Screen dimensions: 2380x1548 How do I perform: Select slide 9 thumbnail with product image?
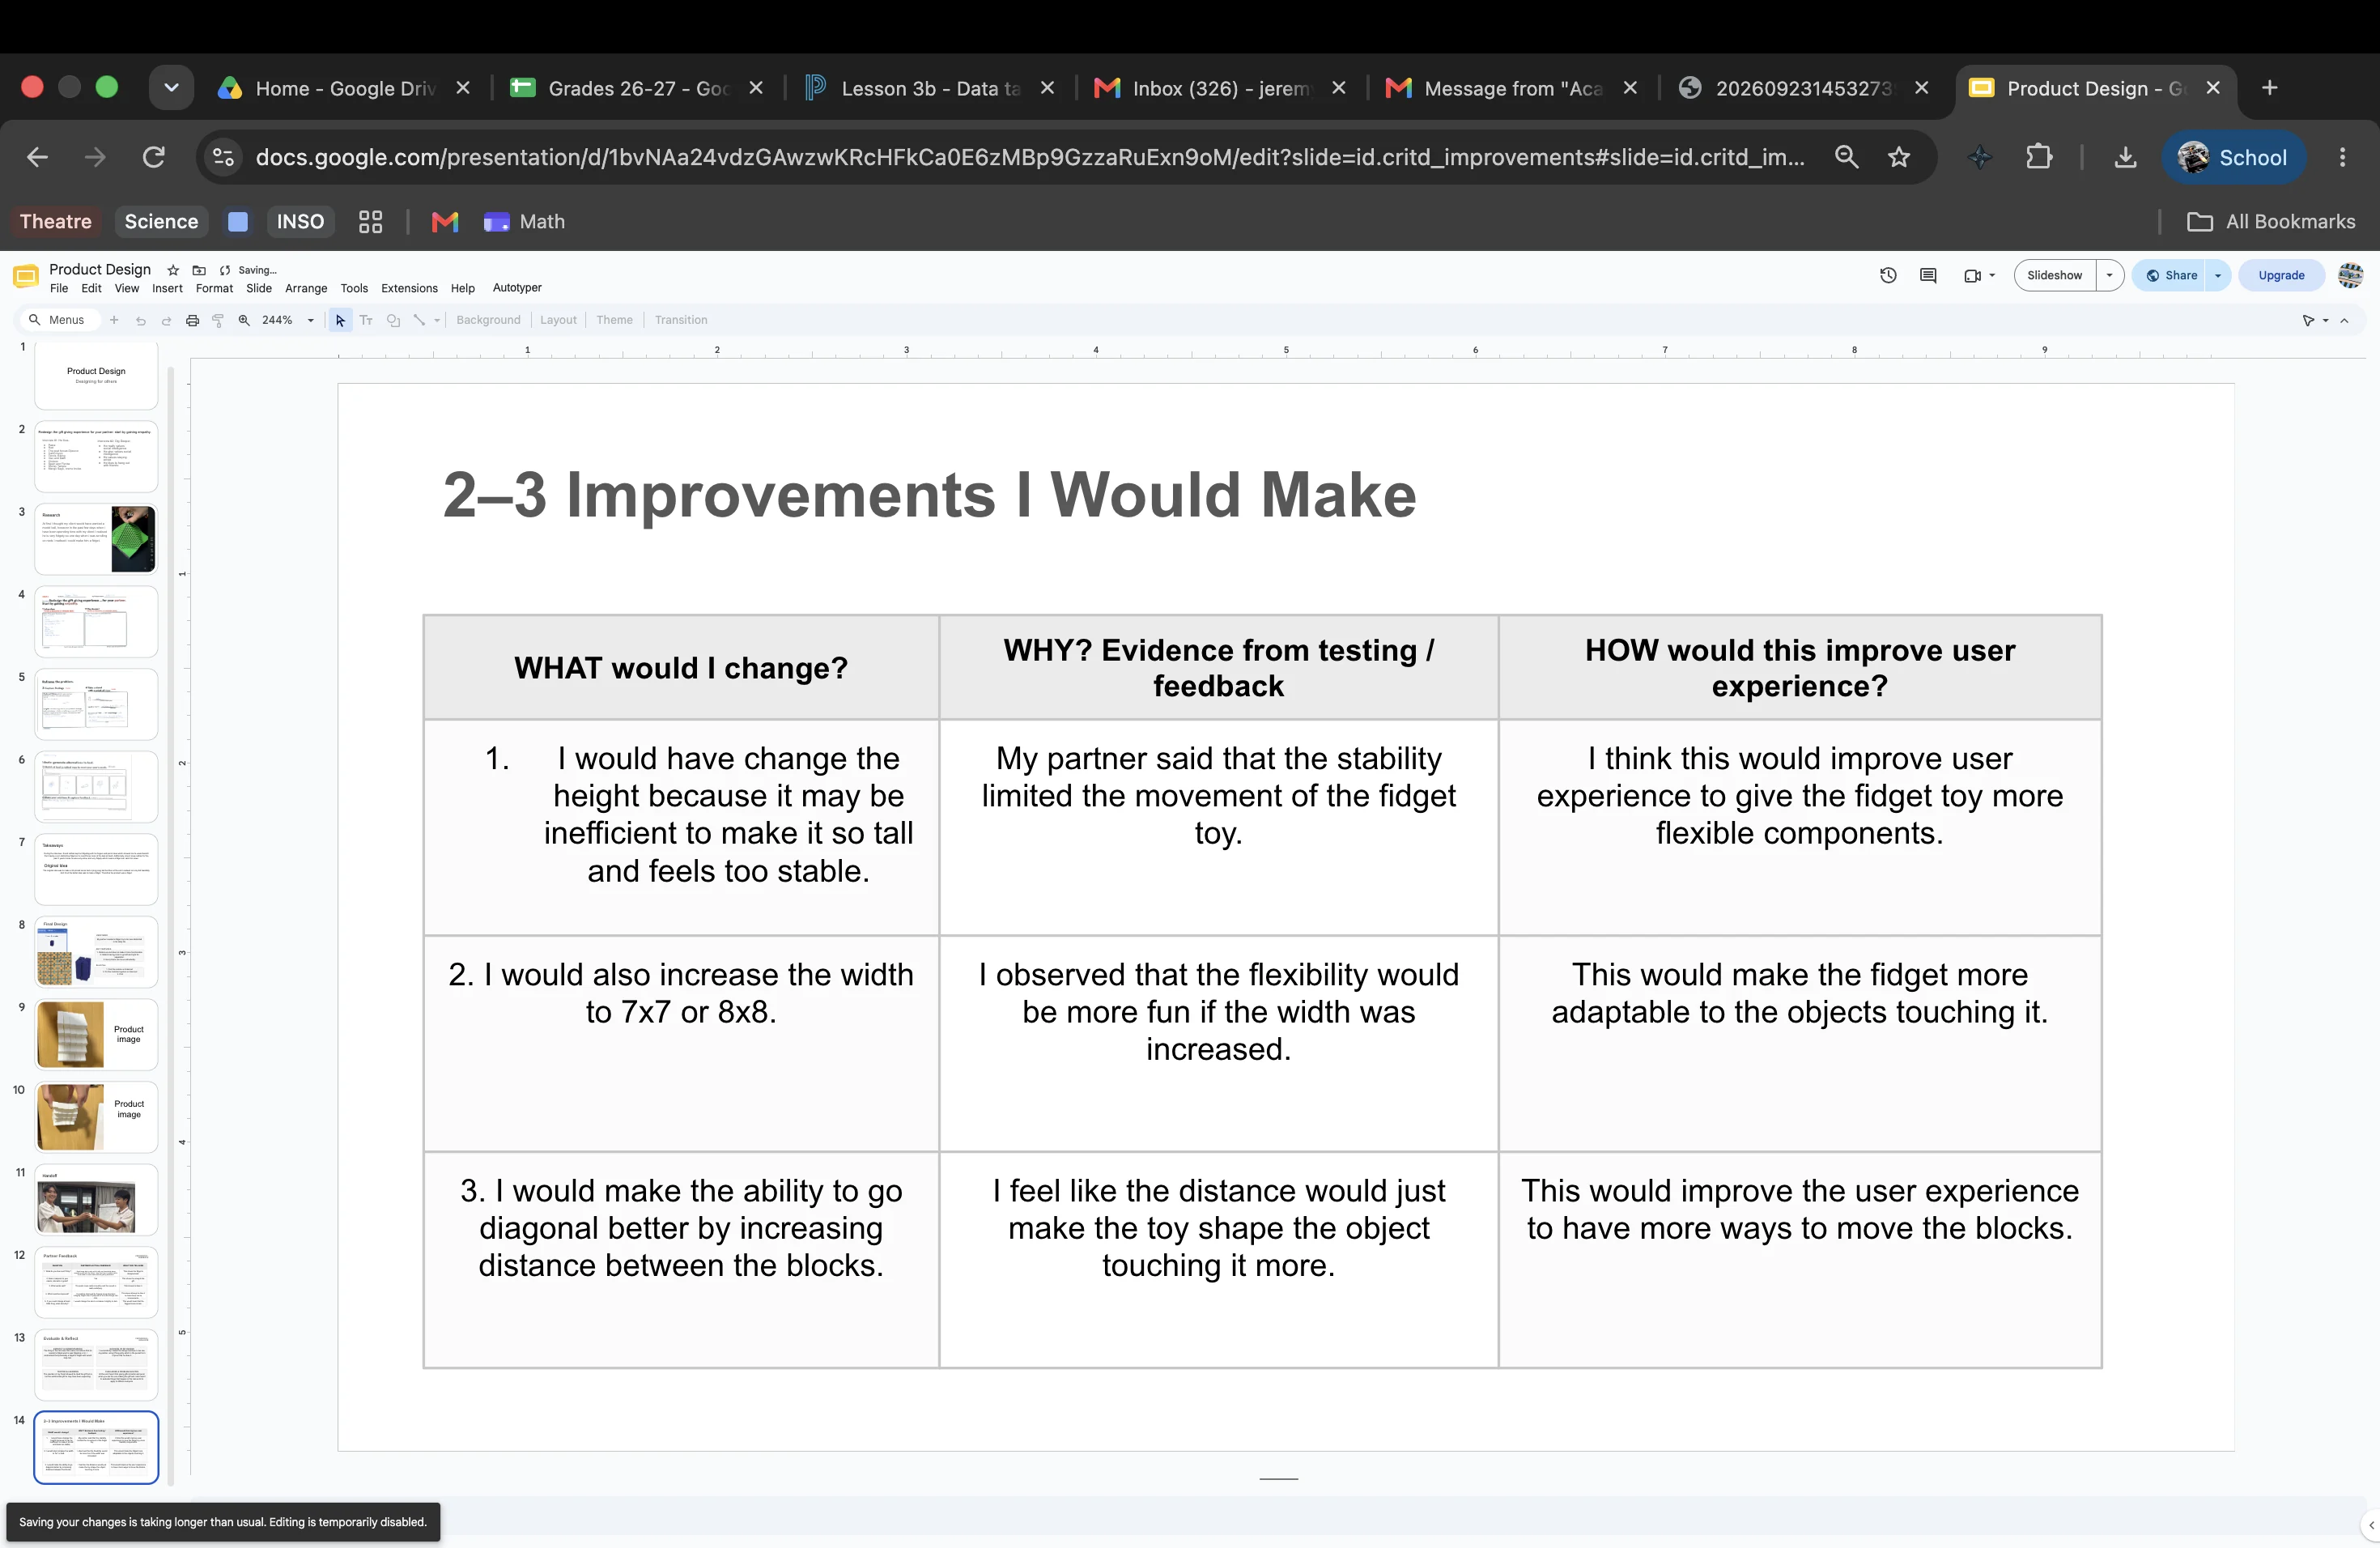[96, 1035]
